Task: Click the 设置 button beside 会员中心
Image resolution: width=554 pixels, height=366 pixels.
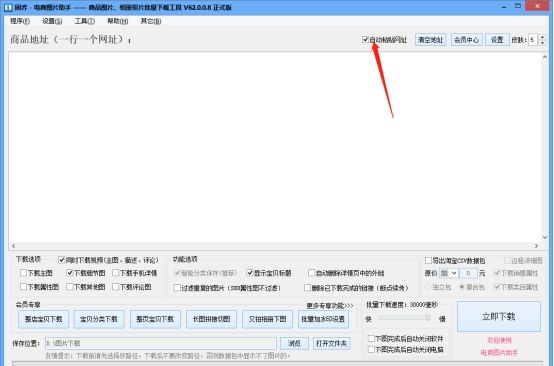Action: click(497, 40)
